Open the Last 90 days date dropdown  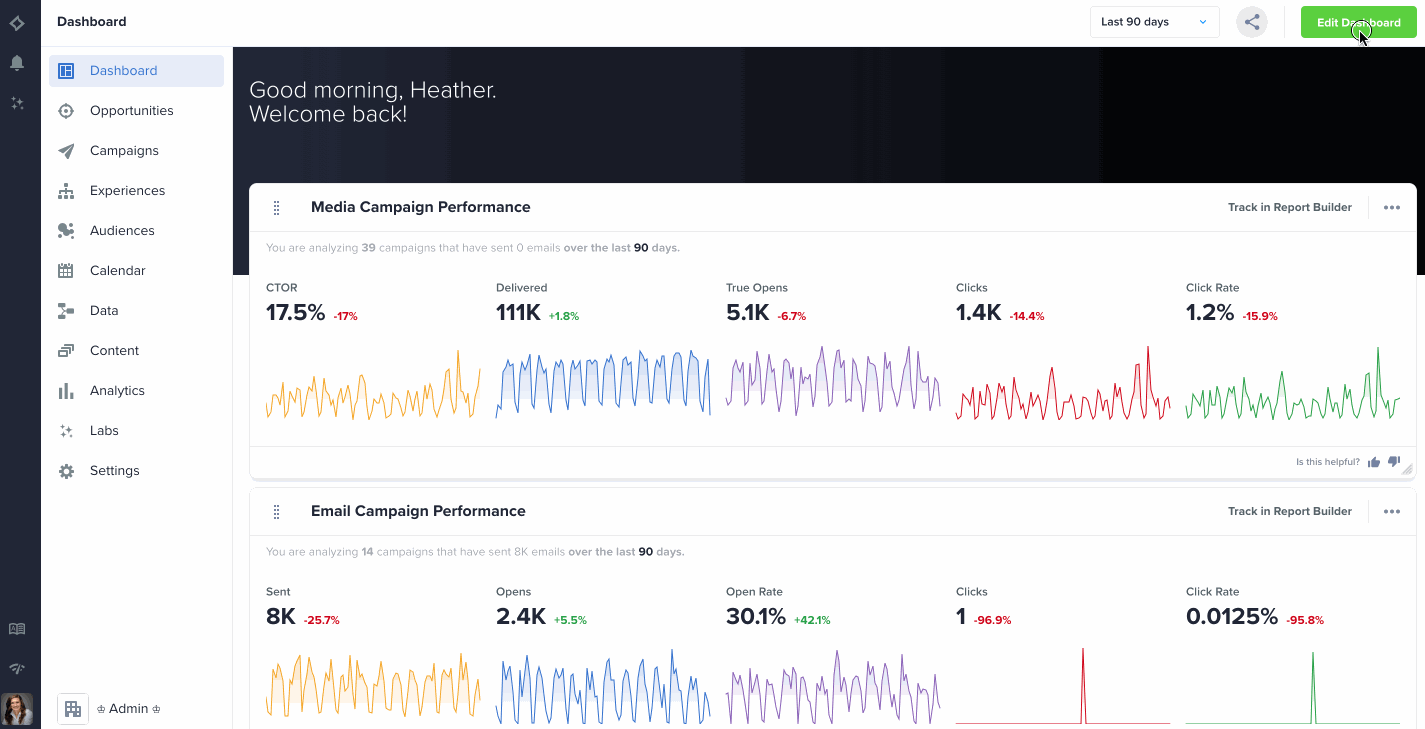click(x=1154, y=22)
